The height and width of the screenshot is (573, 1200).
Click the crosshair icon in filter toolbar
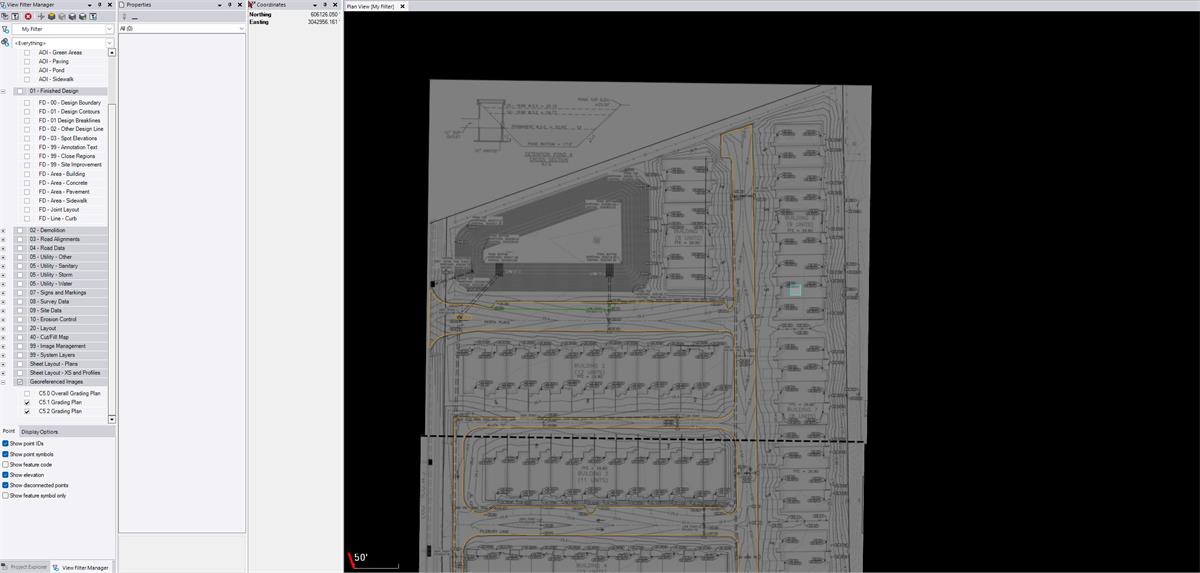40,16
